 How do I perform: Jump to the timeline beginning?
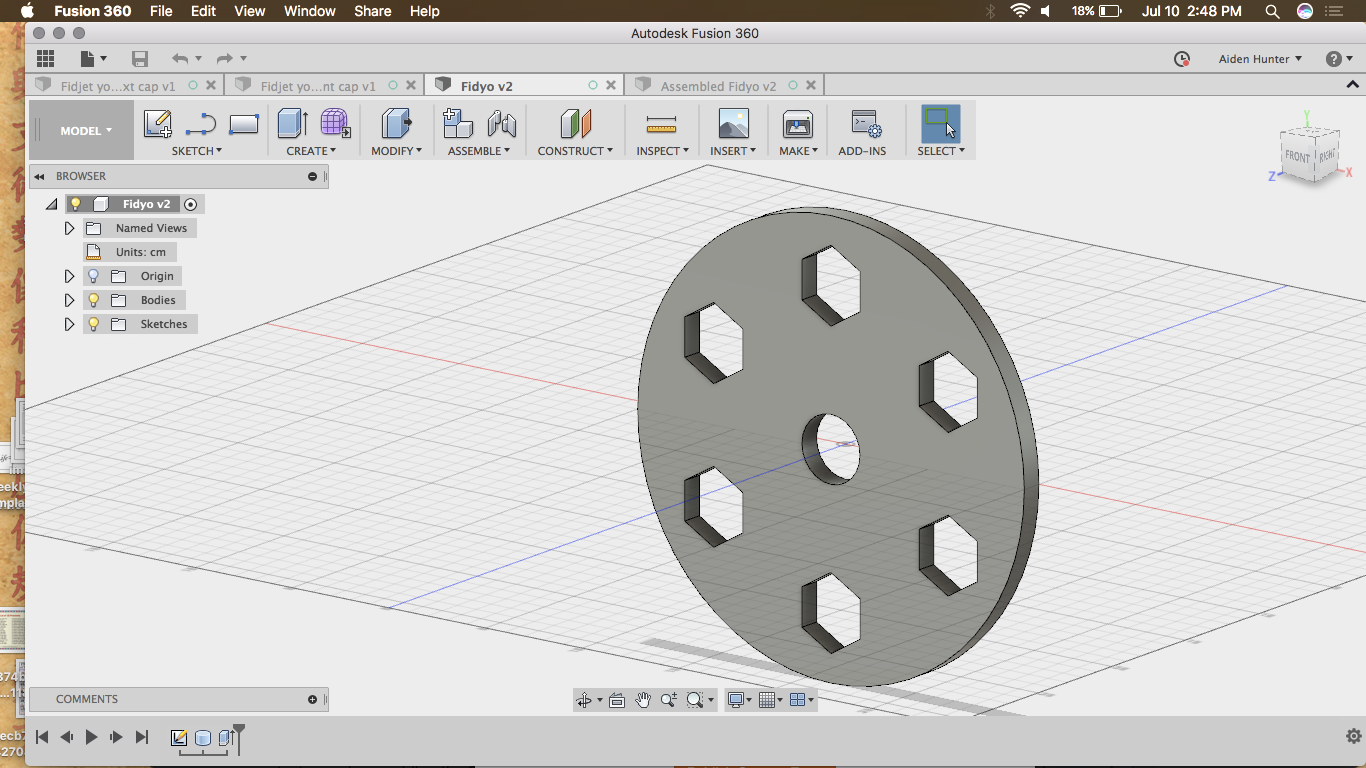[42, 737]
